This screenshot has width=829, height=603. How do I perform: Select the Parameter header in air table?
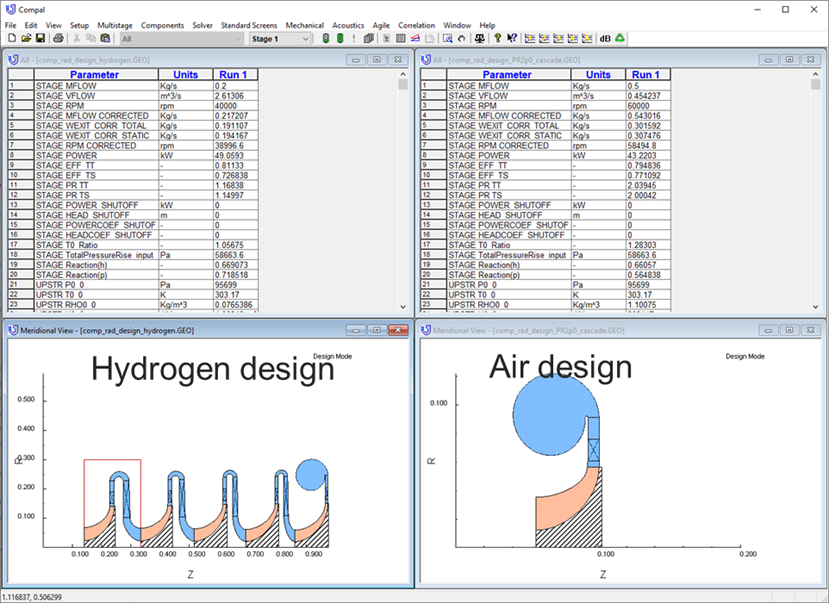507,74
